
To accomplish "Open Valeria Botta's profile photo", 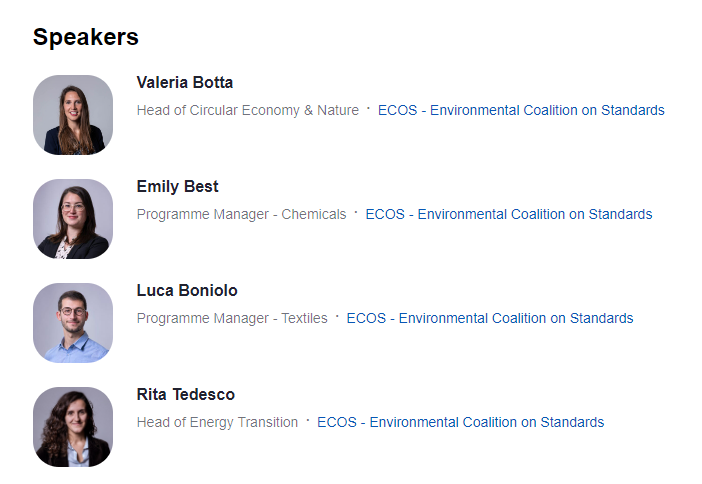I will [73, 115].
